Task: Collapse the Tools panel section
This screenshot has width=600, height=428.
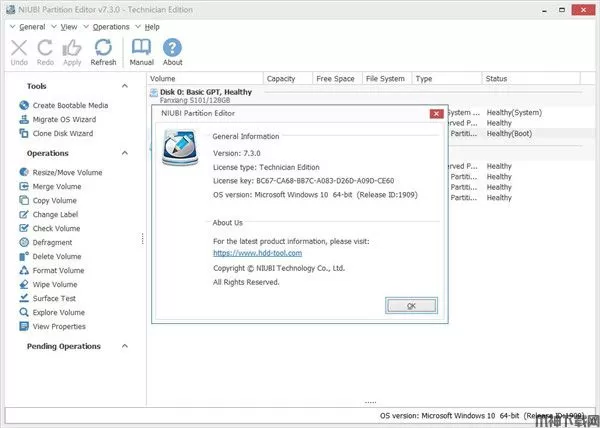Action: pos(125,87)
